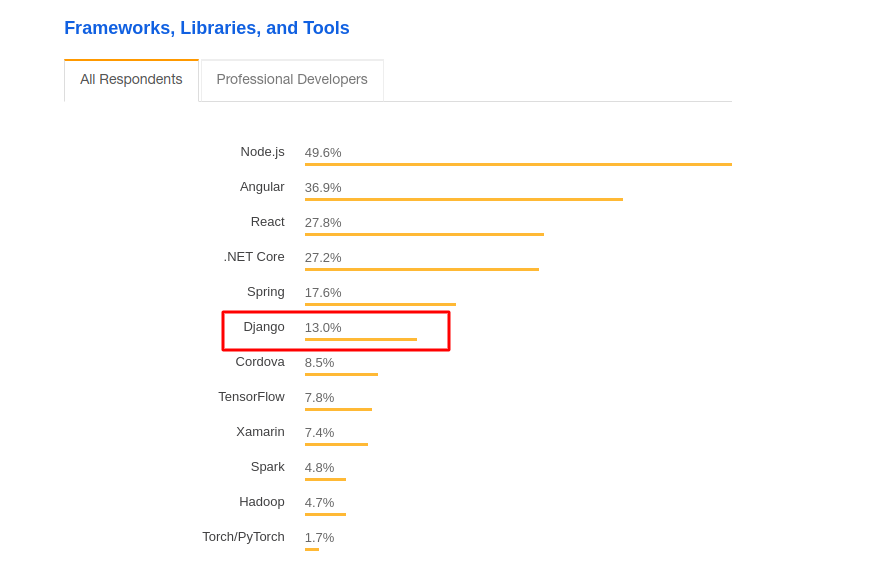Viewport: 883px width, 581px height.
Task: Select the Node.js 49.6% bar
Action: pyautogui.click(x=518, y=164)
